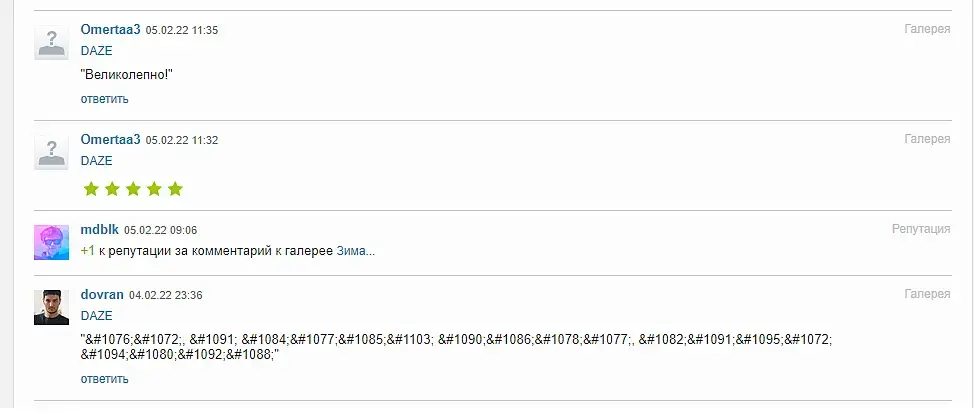Open dovran's username link
Image resolution: width=974 pixels, height=413 pixels.
102,295
